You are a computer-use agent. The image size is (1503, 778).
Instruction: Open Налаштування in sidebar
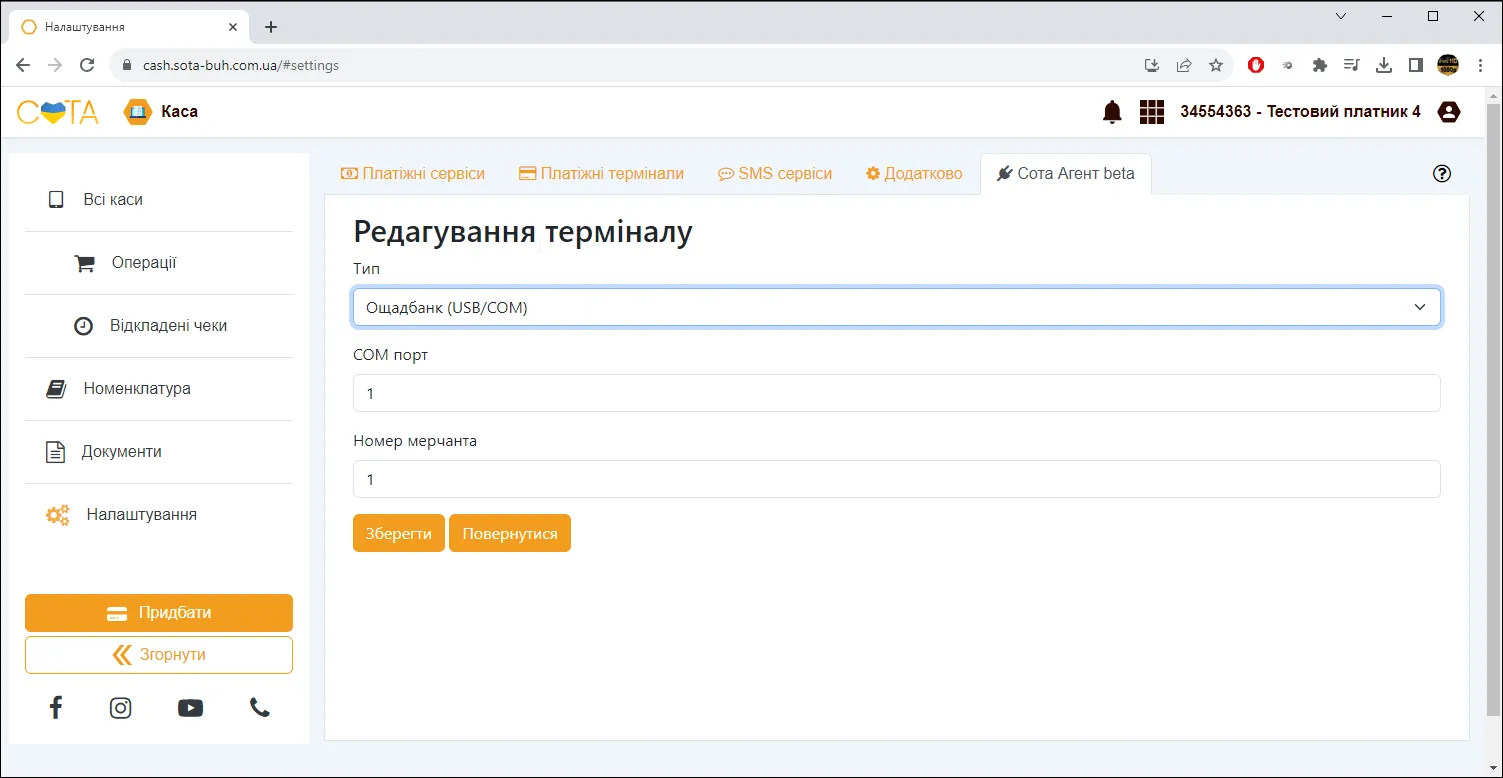click(159, 515)
